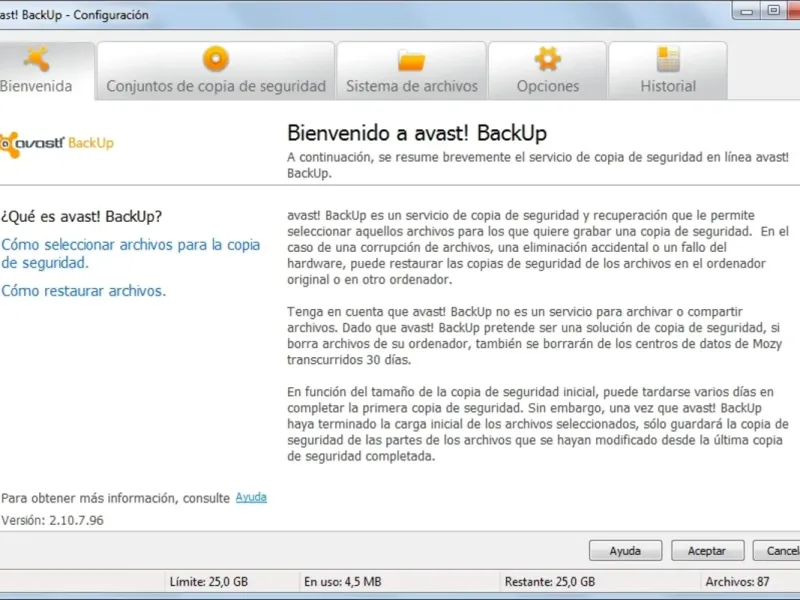Click the Restante: 25,0 GB status entry
The height and width of the screenshot is (600, 800).
coord(549,582)
